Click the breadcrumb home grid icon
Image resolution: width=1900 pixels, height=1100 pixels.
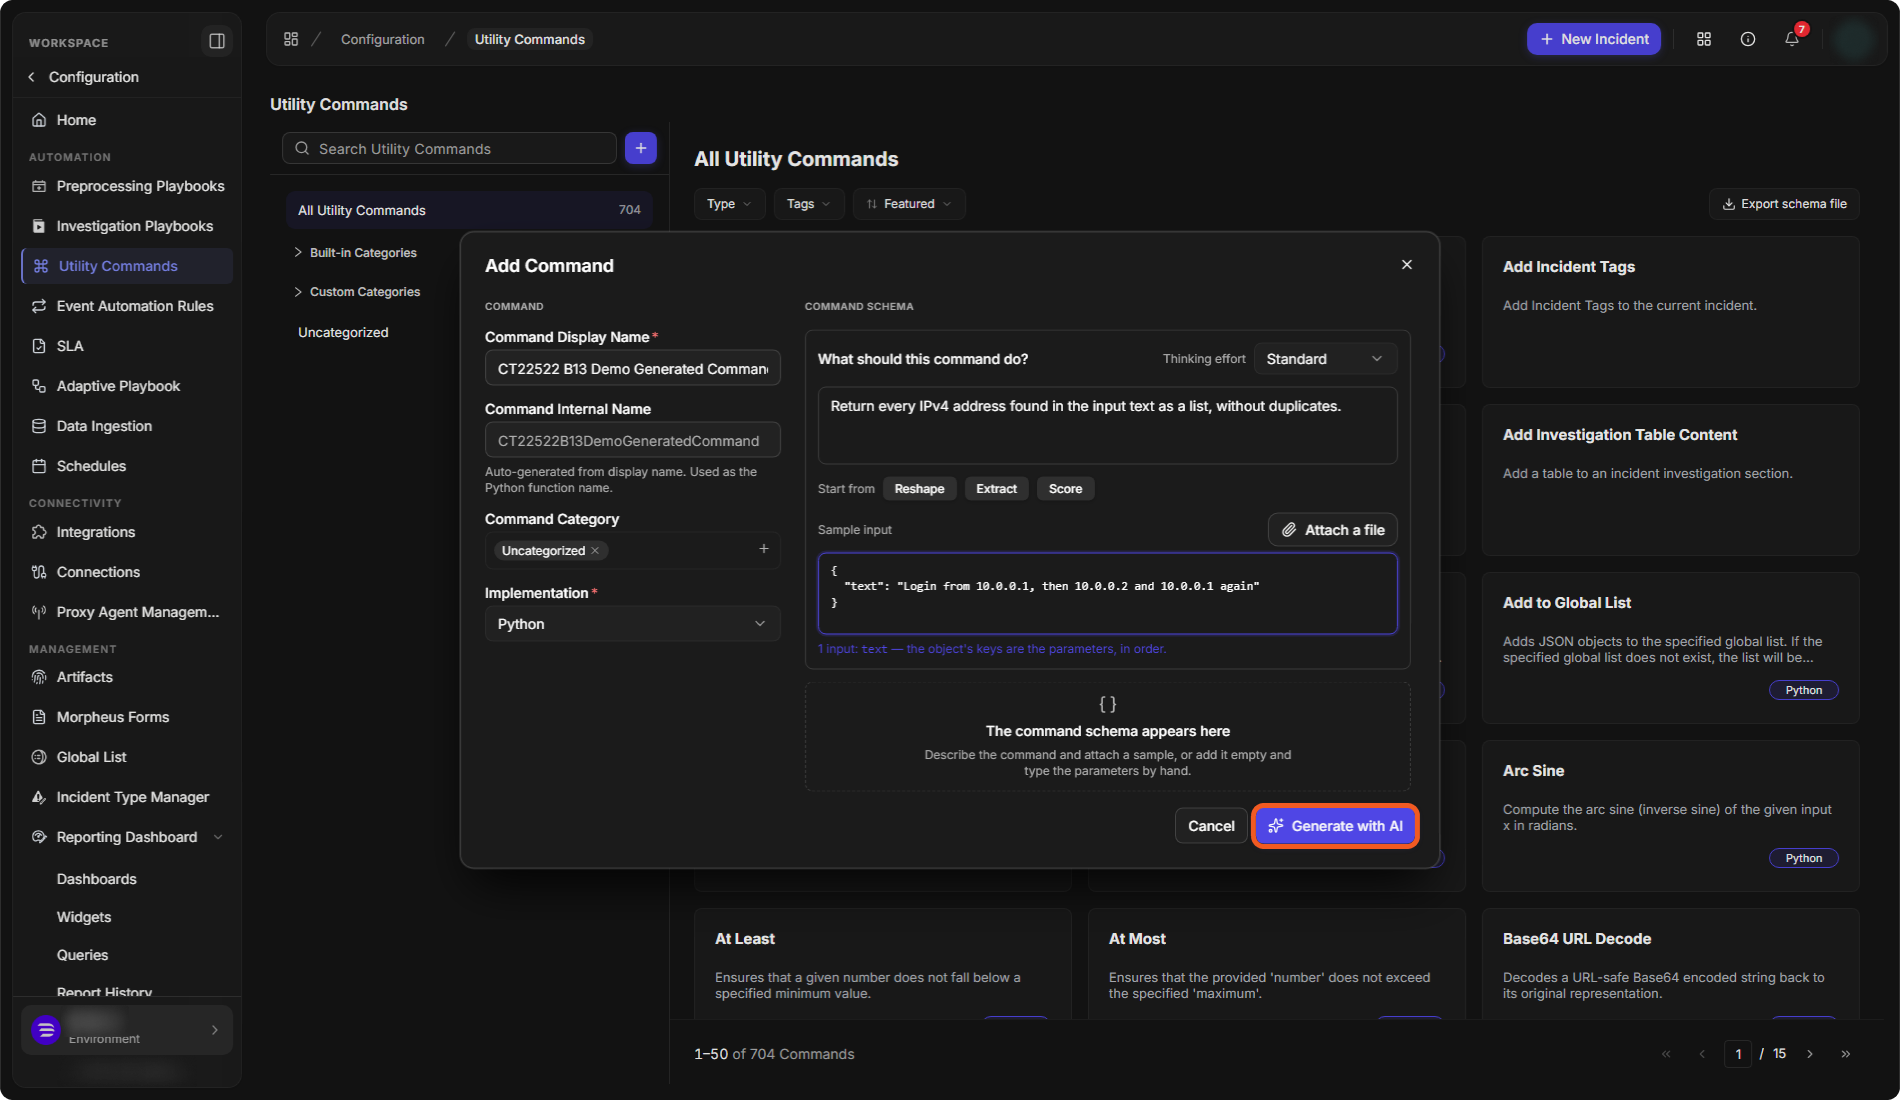pos(291,39)
